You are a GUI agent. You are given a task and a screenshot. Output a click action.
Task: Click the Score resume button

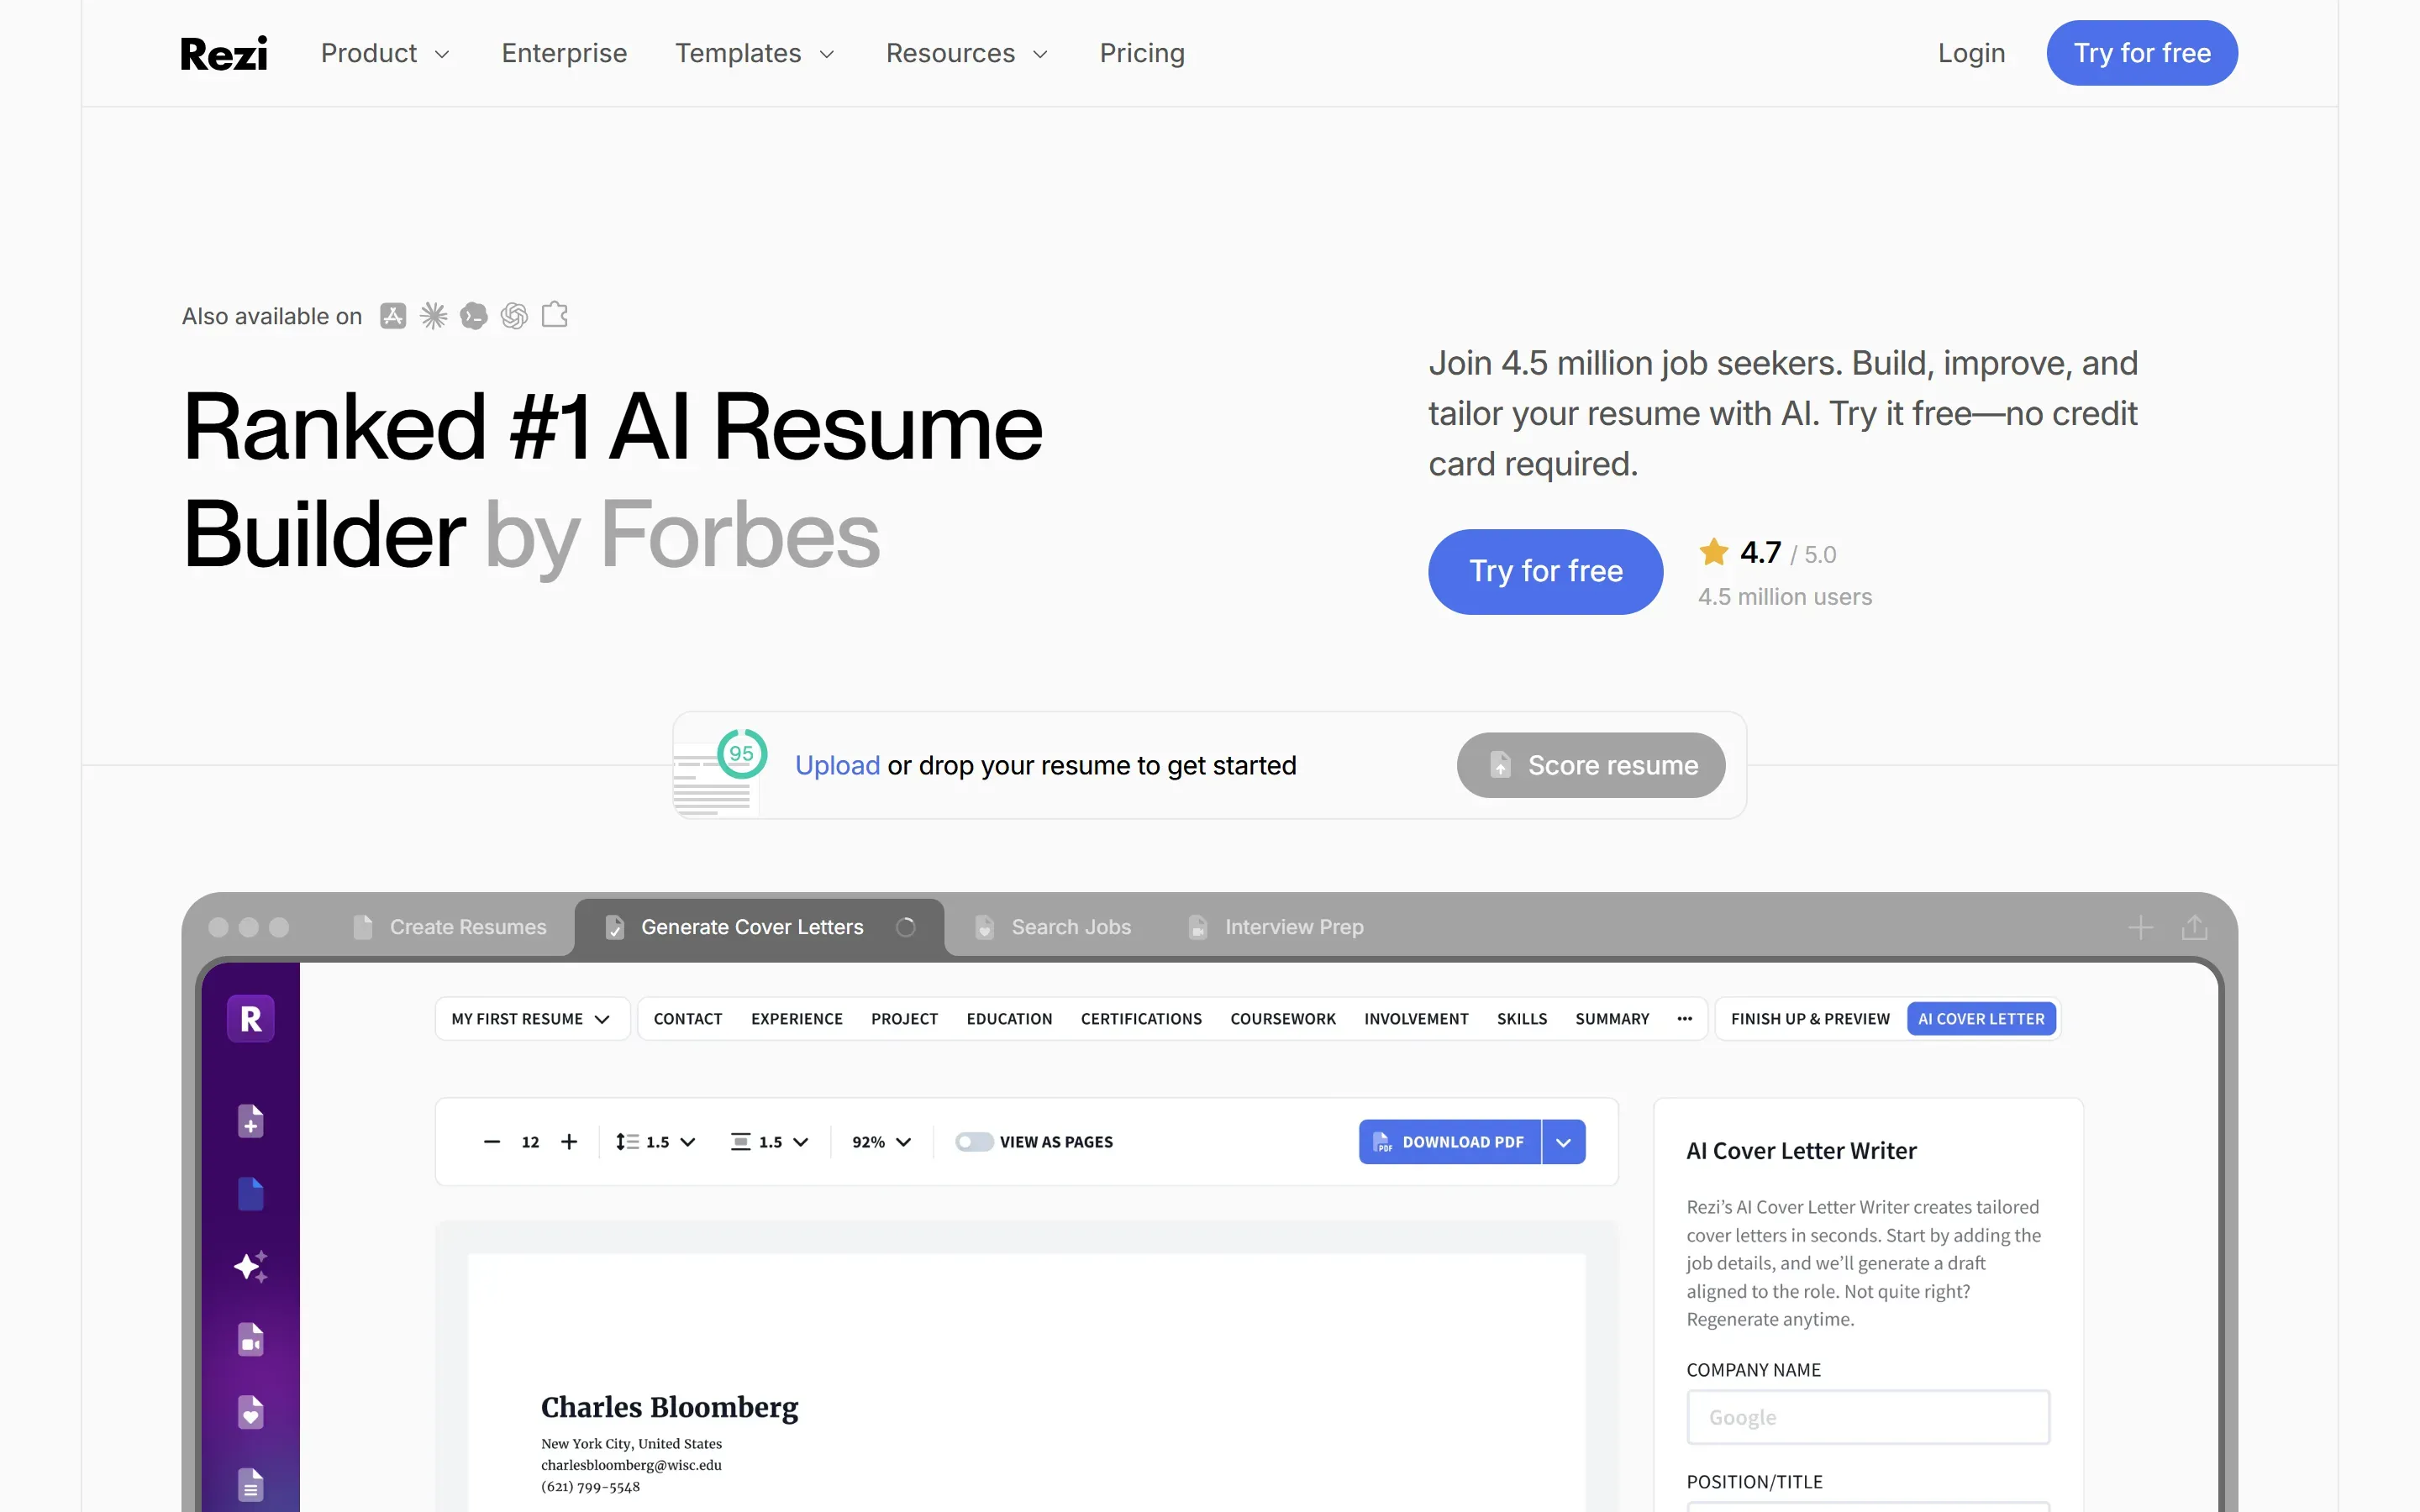tap(1591, 765)
